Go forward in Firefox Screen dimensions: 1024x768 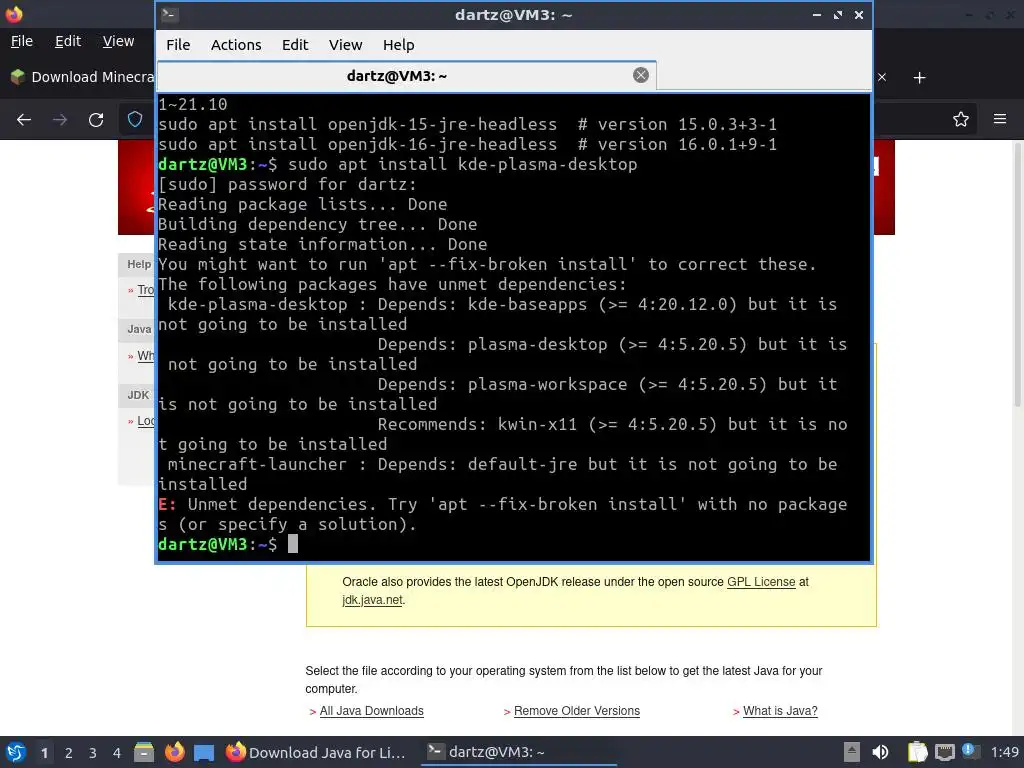tap(60, 120)
